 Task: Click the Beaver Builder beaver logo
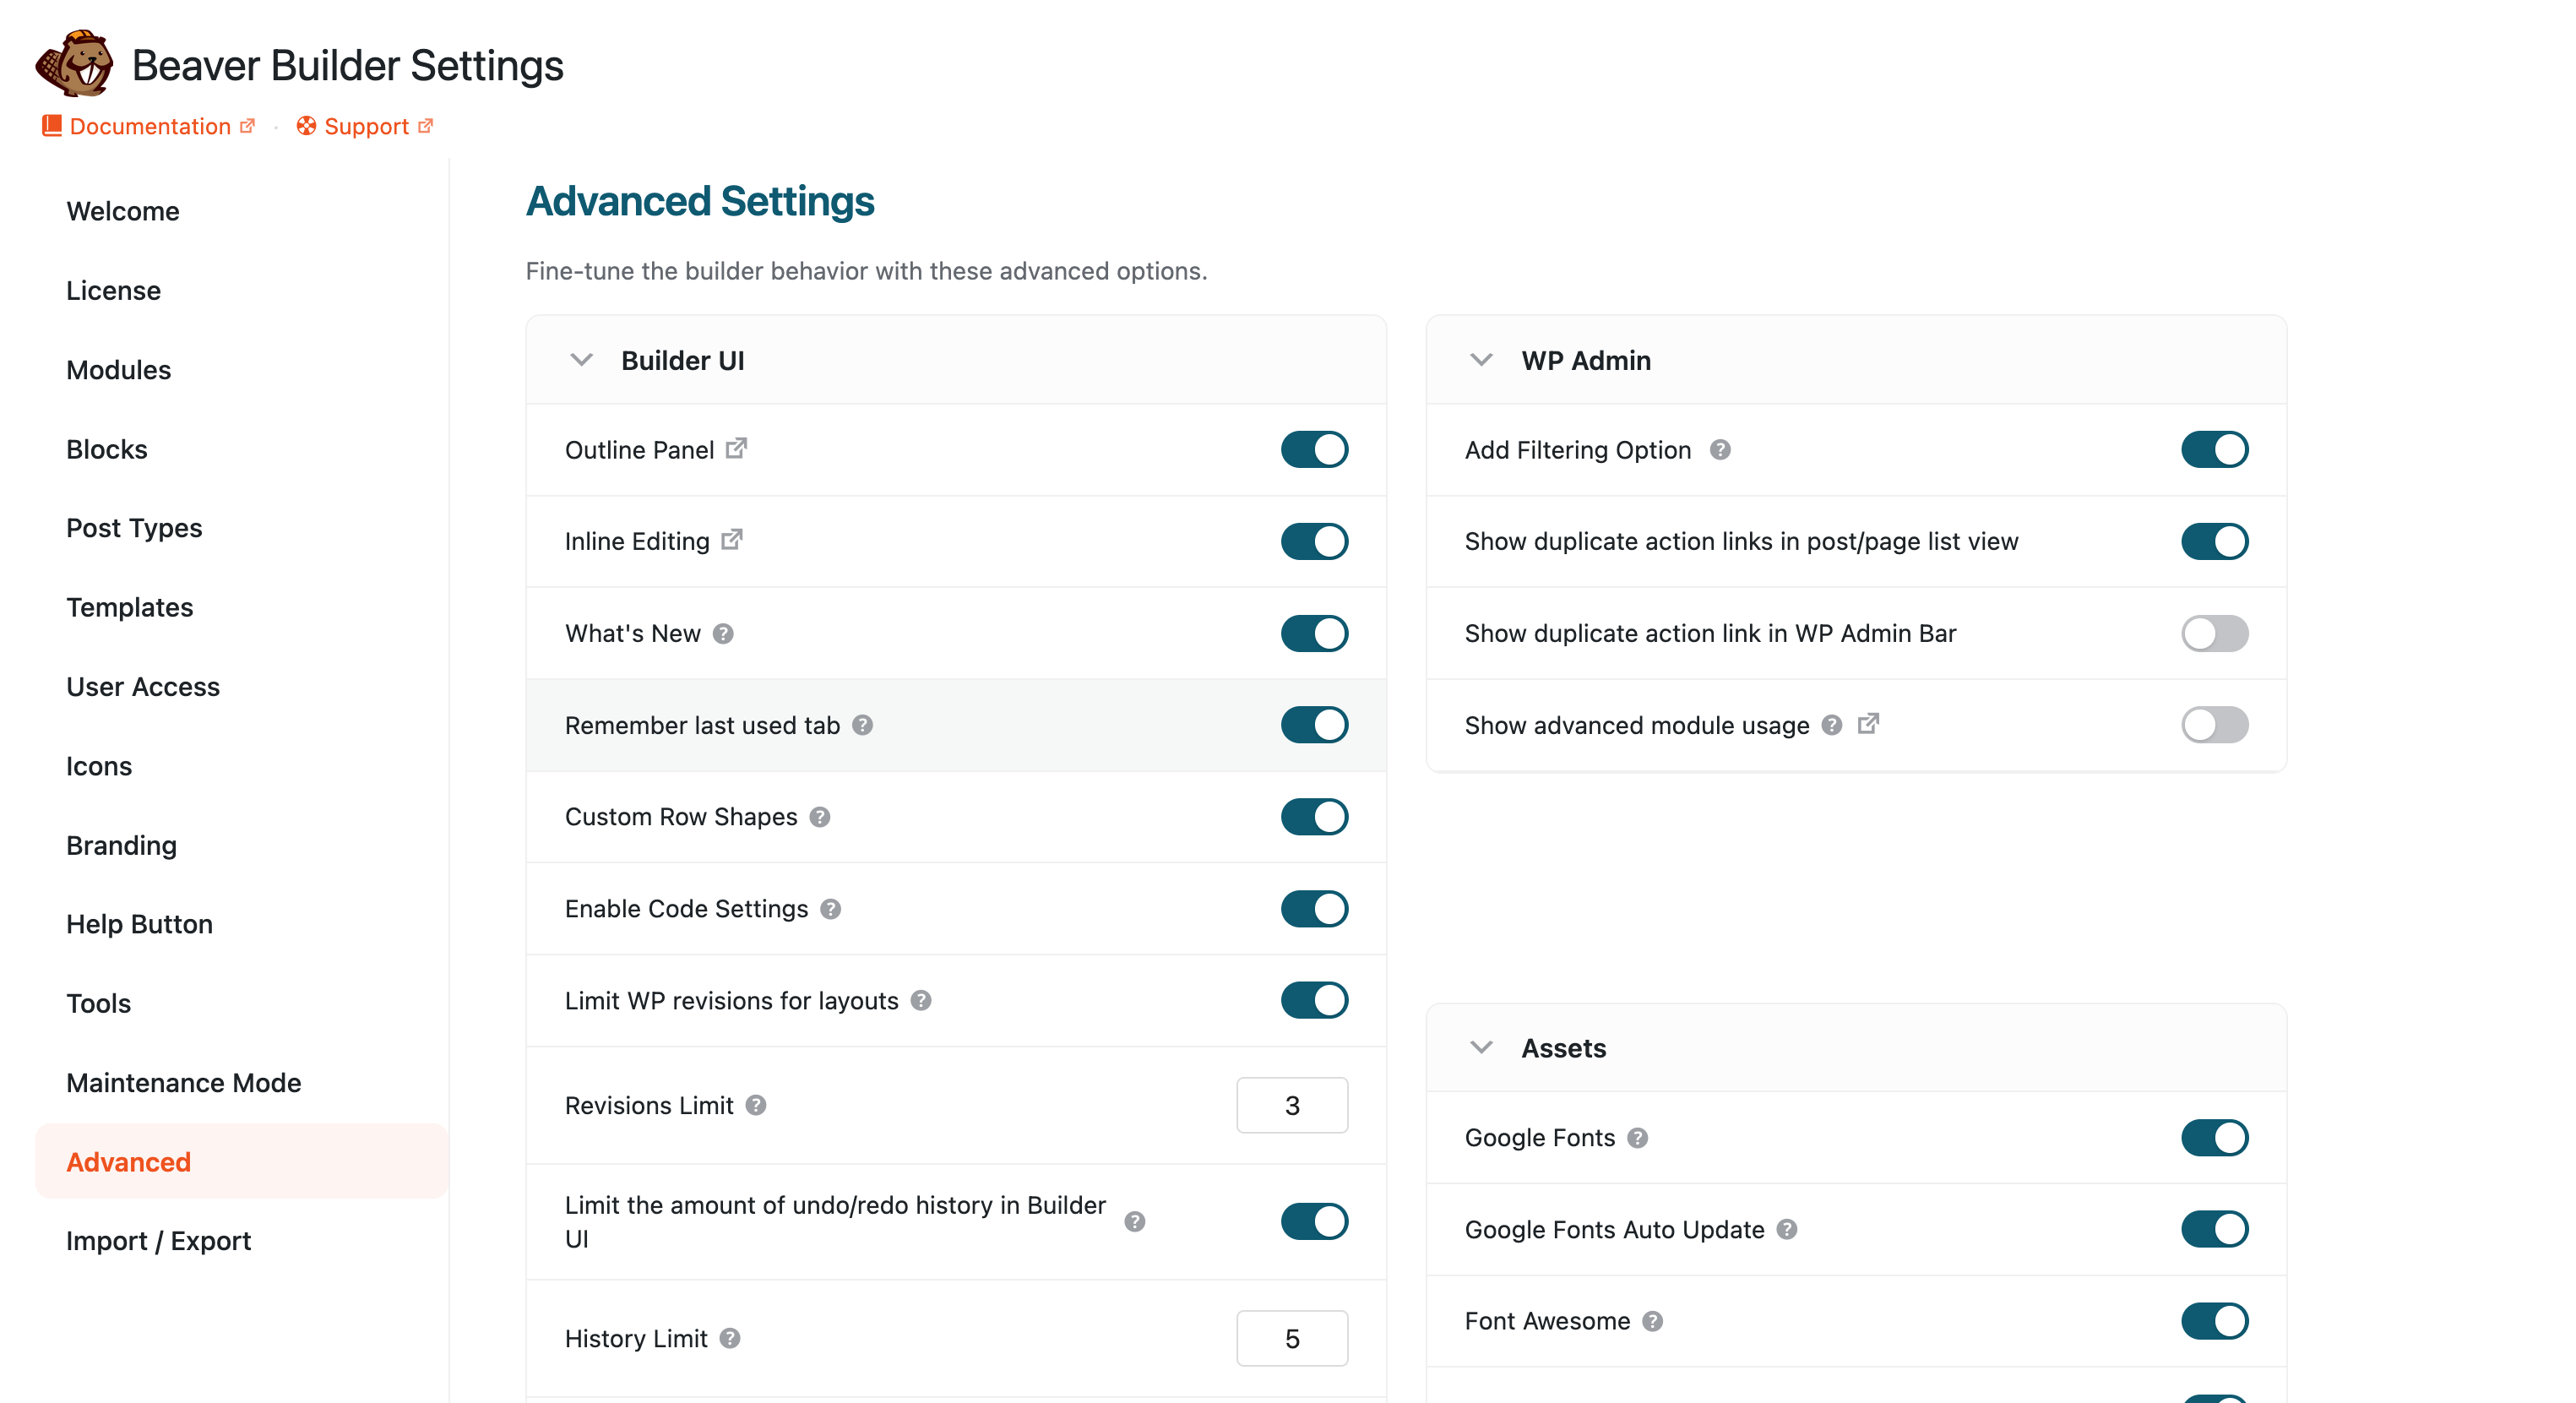pos(75,63)
